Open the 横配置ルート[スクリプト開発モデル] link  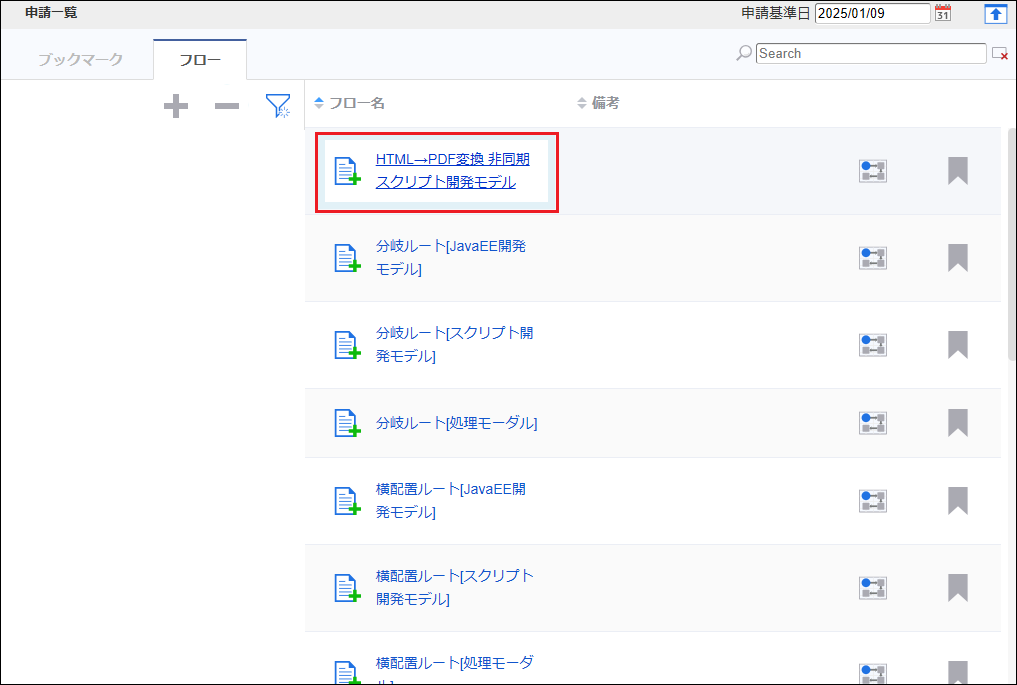point(454,588)
